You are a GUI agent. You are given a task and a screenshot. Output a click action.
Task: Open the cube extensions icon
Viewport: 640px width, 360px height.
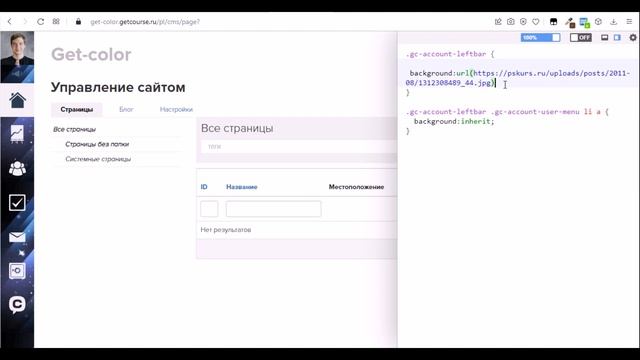(598, 22)
